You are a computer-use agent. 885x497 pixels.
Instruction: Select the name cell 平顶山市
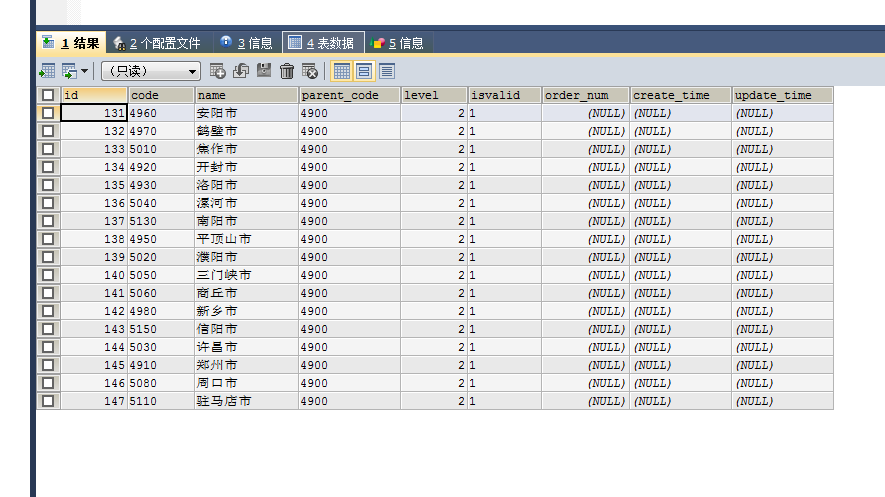(246, 239)
